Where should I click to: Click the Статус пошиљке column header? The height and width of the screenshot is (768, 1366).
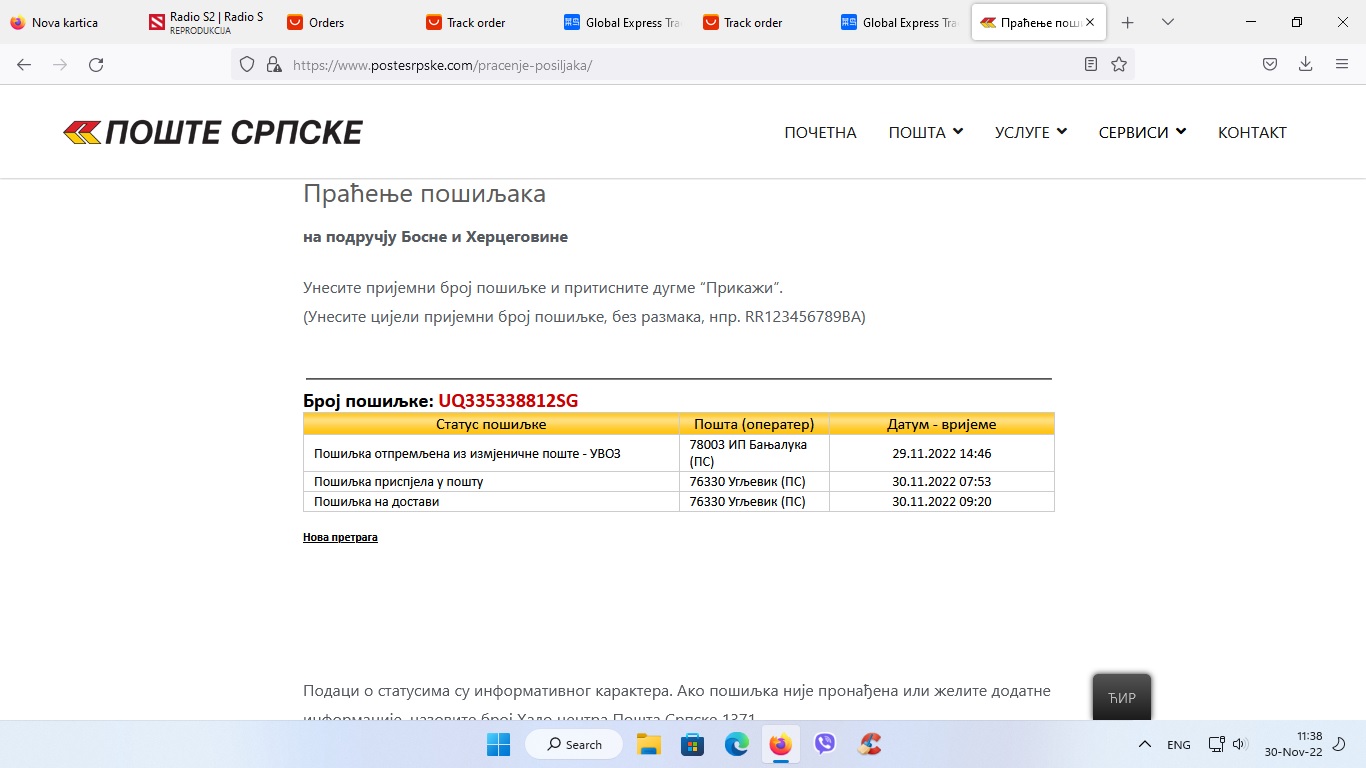click(491, 424)
